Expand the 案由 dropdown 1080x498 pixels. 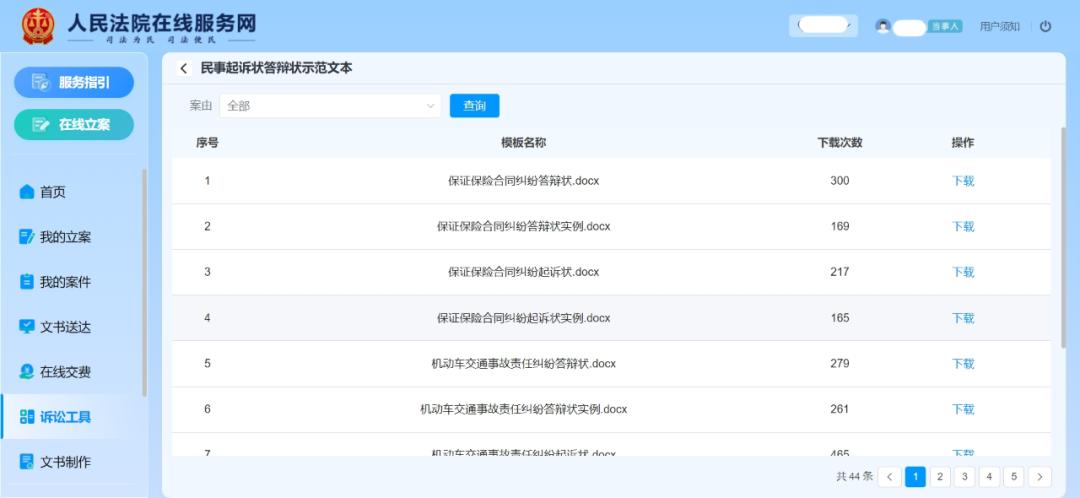(330, 105)
